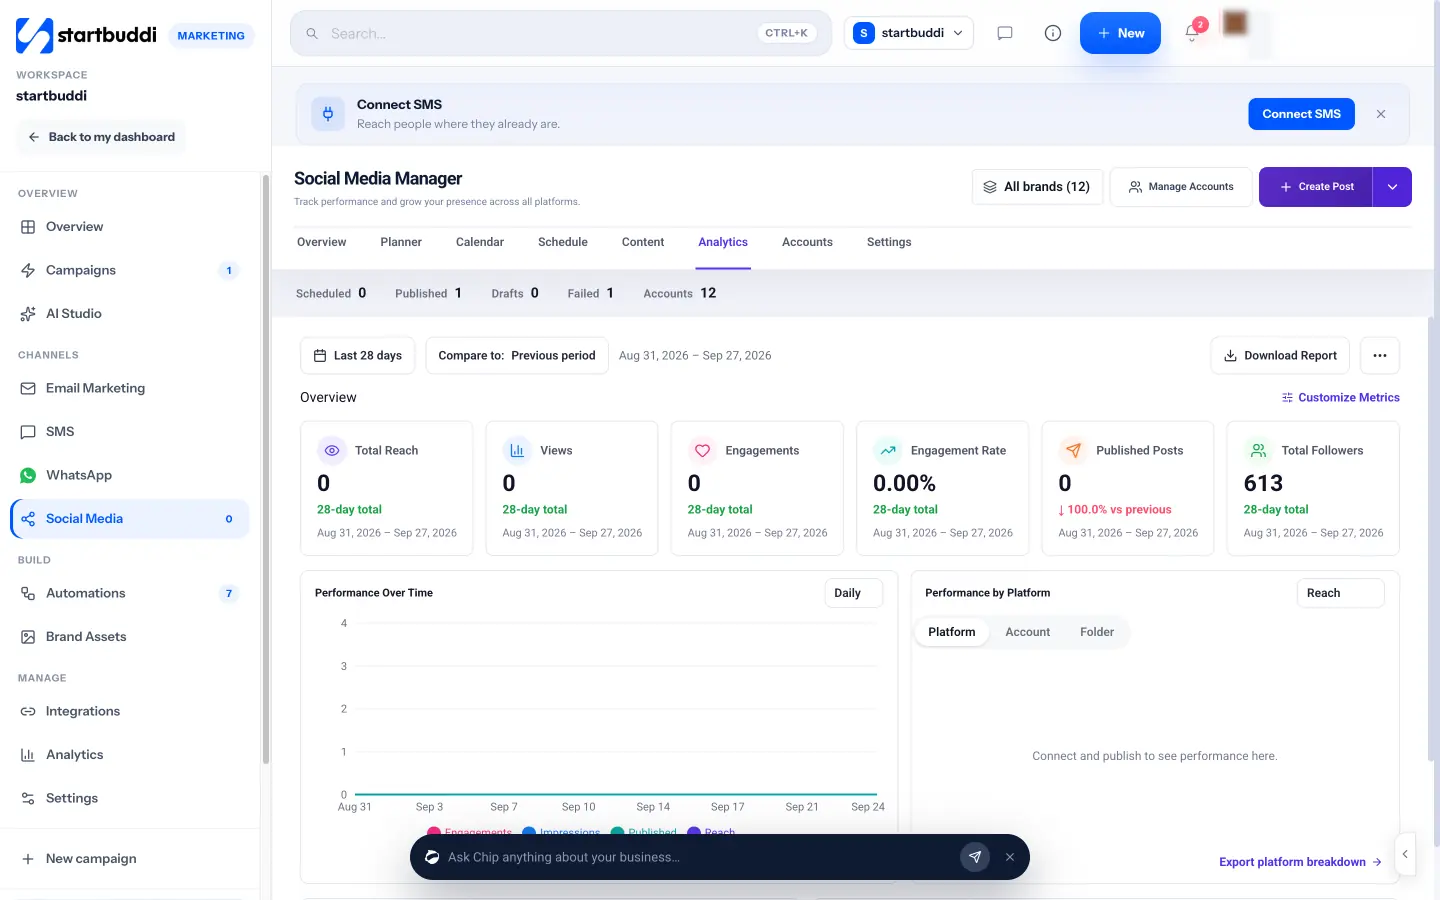Click Manage Accounts button
The width and height of the screenshot is (1440, 900).
pos(1181,187)
